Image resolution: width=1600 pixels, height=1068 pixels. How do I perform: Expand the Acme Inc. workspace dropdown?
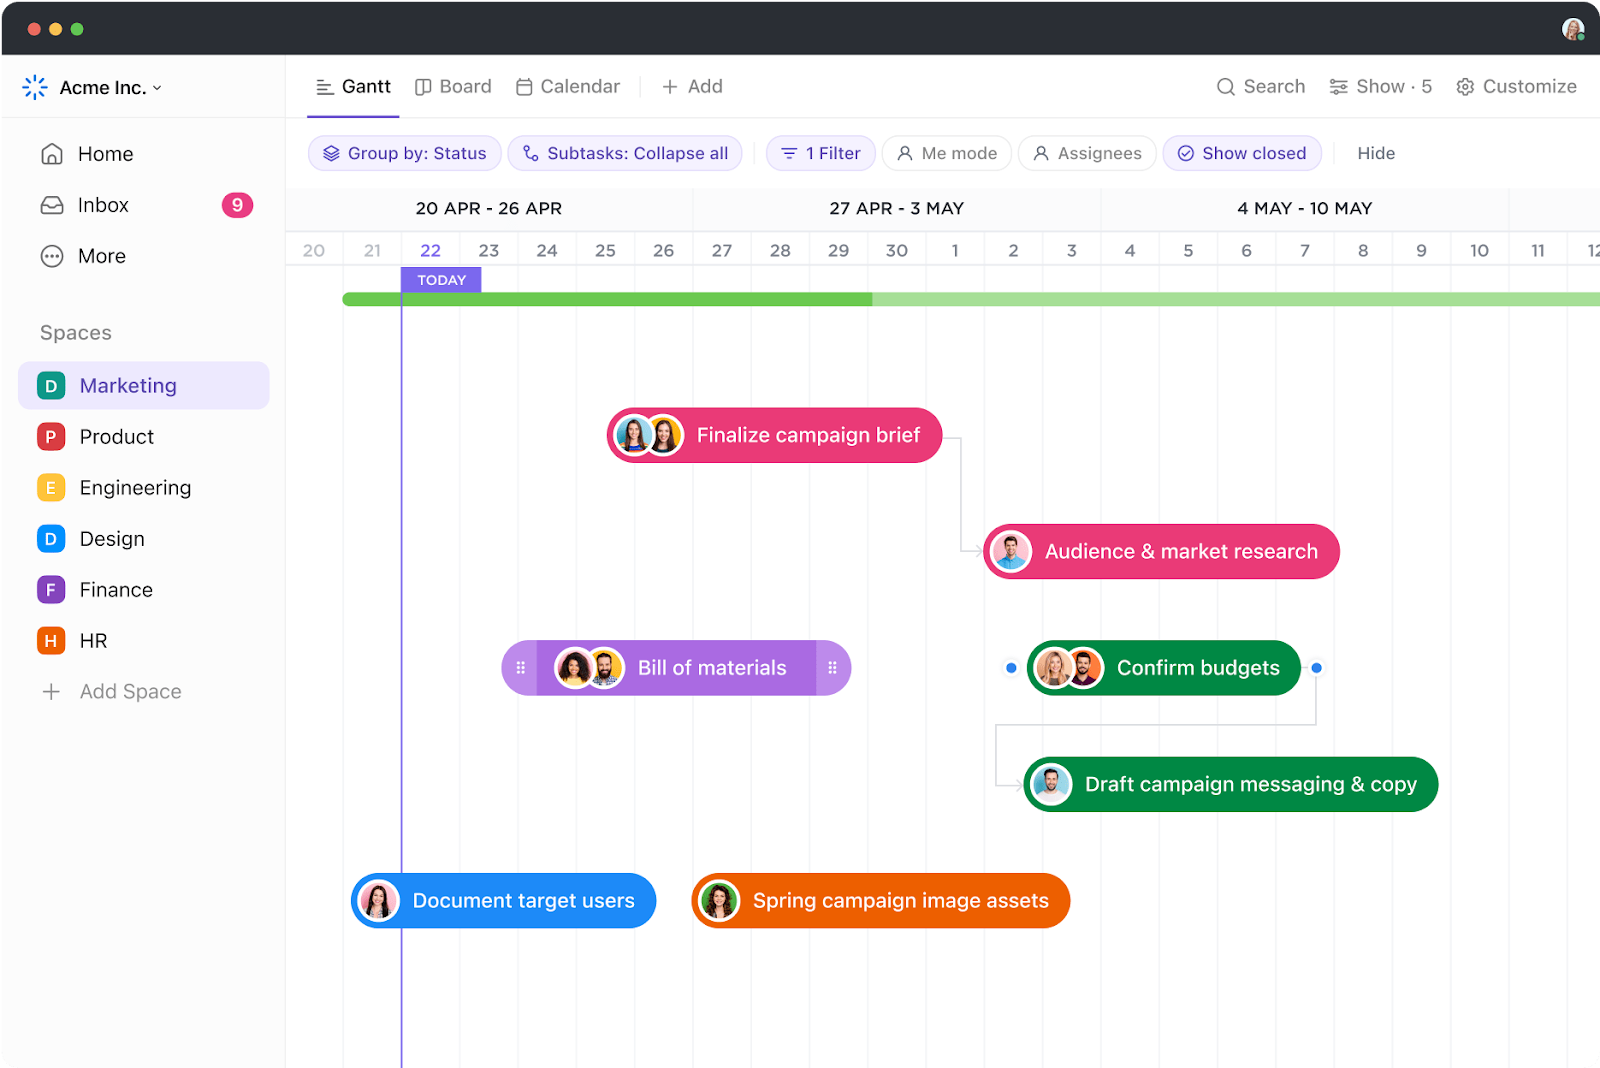(x=157, y=87)
